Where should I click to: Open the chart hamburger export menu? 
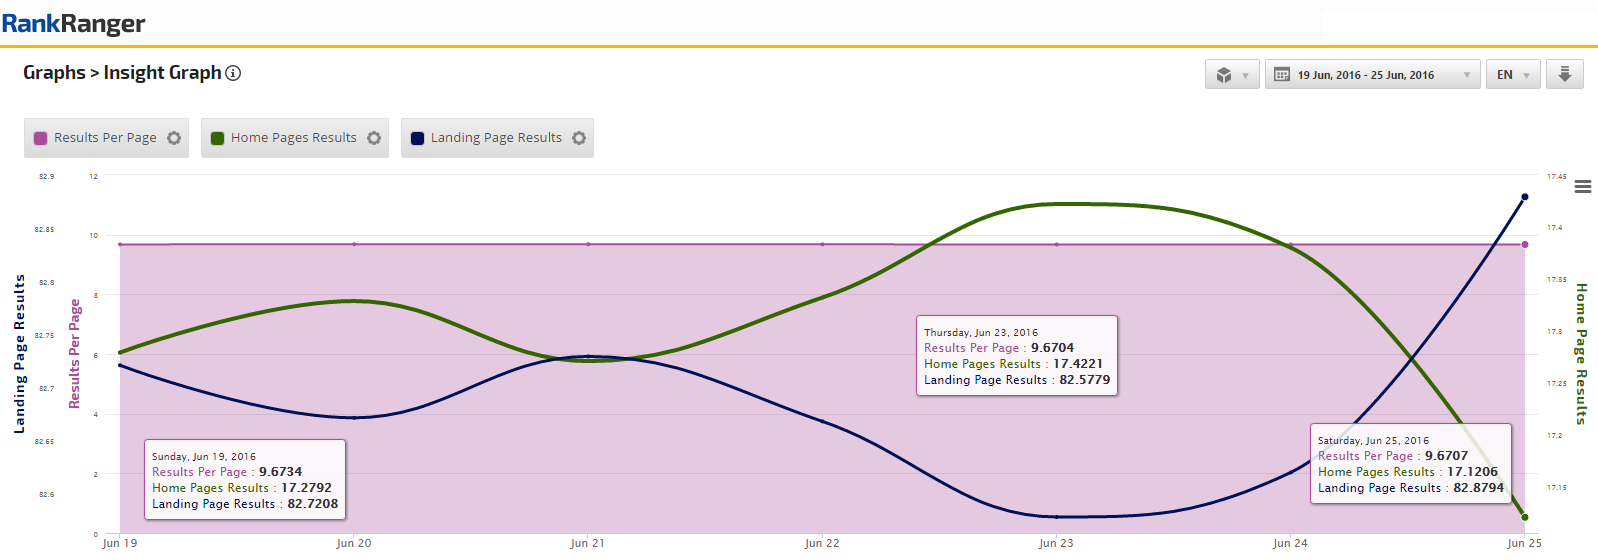[x=1583, y=187]
